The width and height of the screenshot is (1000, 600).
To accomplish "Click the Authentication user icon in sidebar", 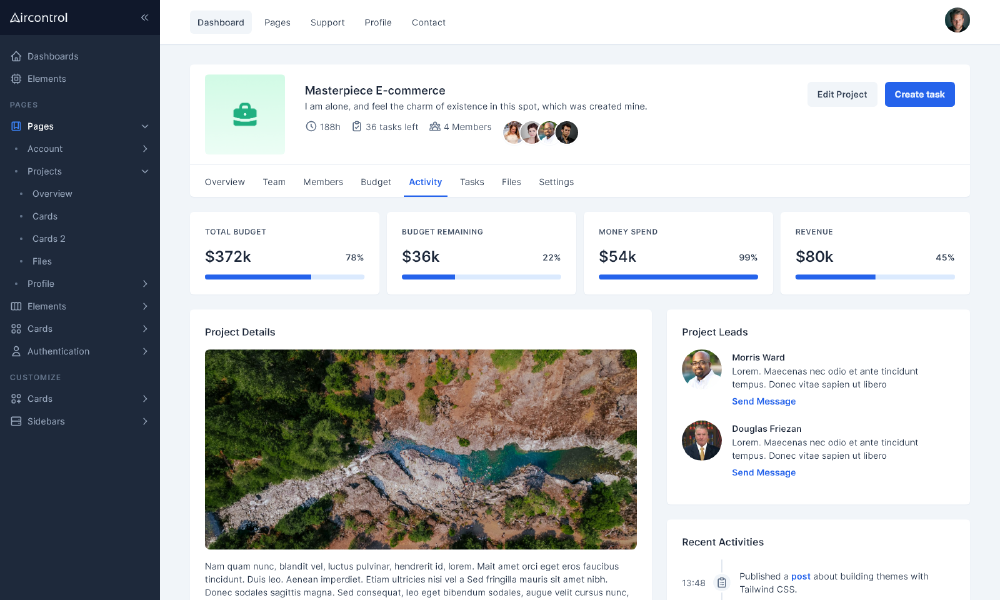I will tap(16, 351).
